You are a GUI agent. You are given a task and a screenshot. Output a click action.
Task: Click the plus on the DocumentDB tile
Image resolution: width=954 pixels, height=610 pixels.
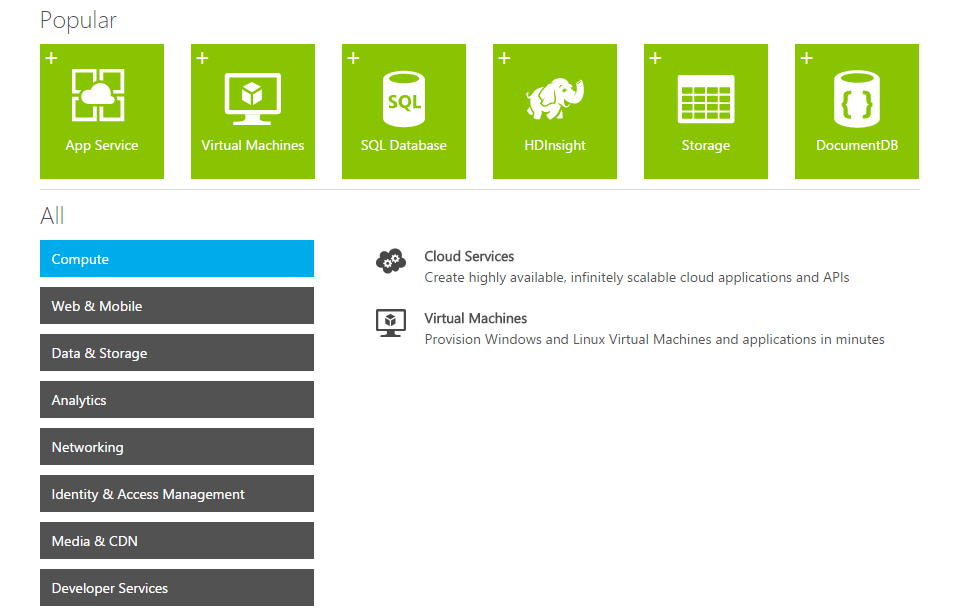point(806,58)
